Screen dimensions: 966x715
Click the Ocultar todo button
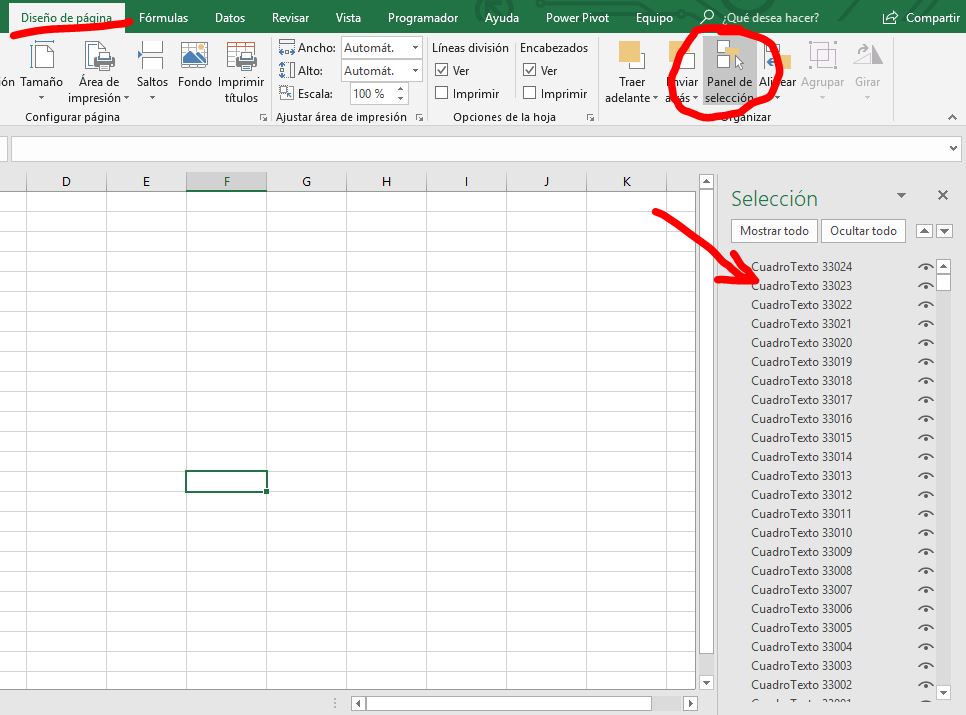pyautogui.click(x=863, y=231)
